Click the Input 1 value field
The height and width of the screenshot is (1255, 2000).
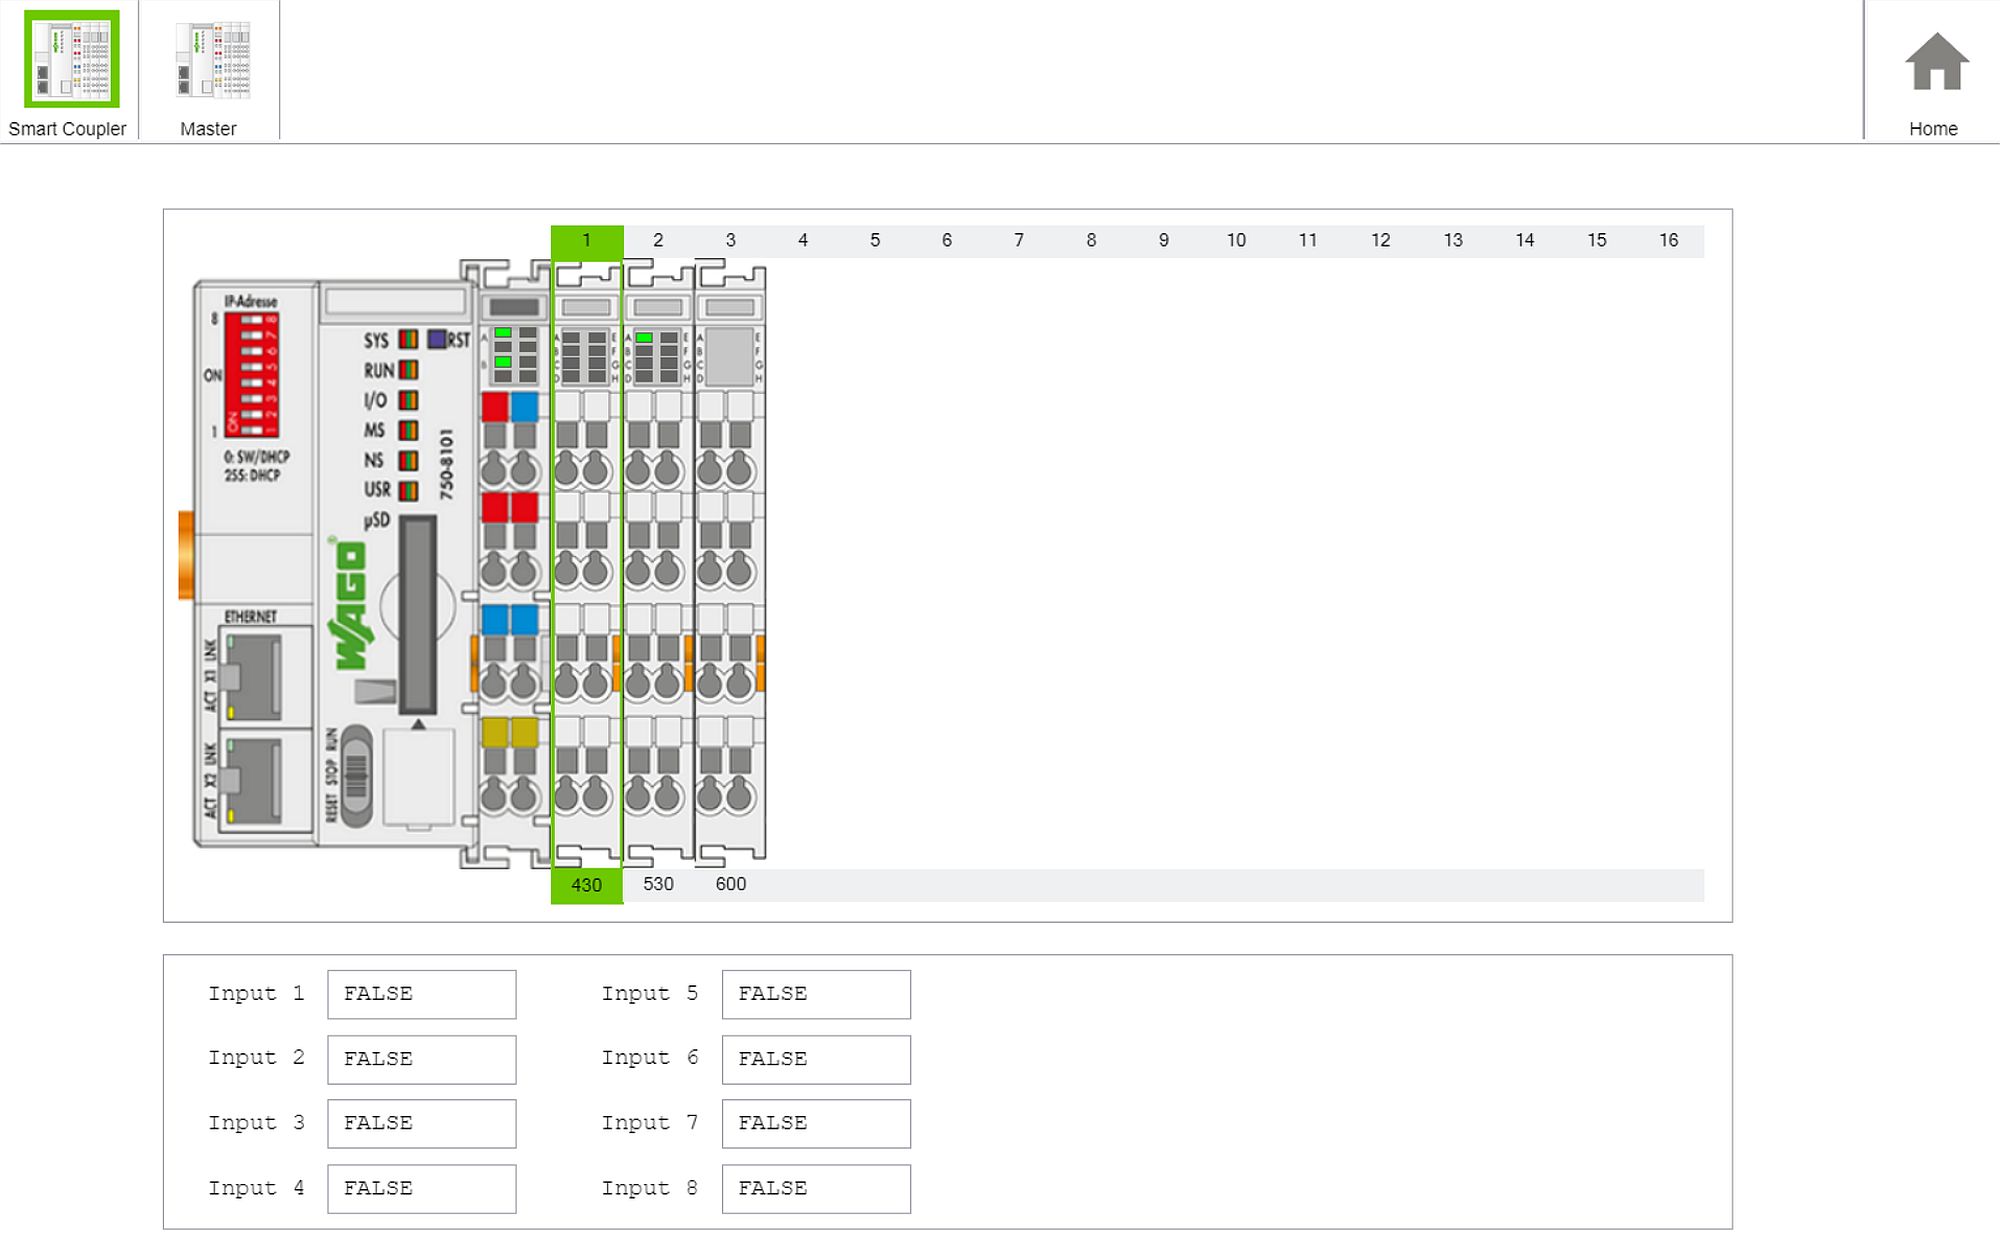click(x=422, y=994)
